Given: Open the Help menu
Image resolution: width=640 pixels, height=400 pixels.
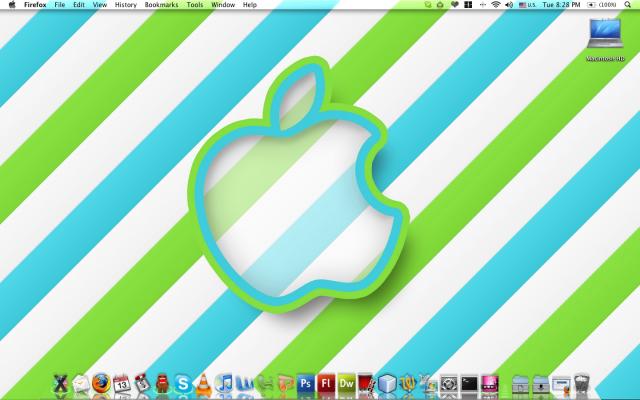Looking at the screenshot, I should (x=250, y=5).
